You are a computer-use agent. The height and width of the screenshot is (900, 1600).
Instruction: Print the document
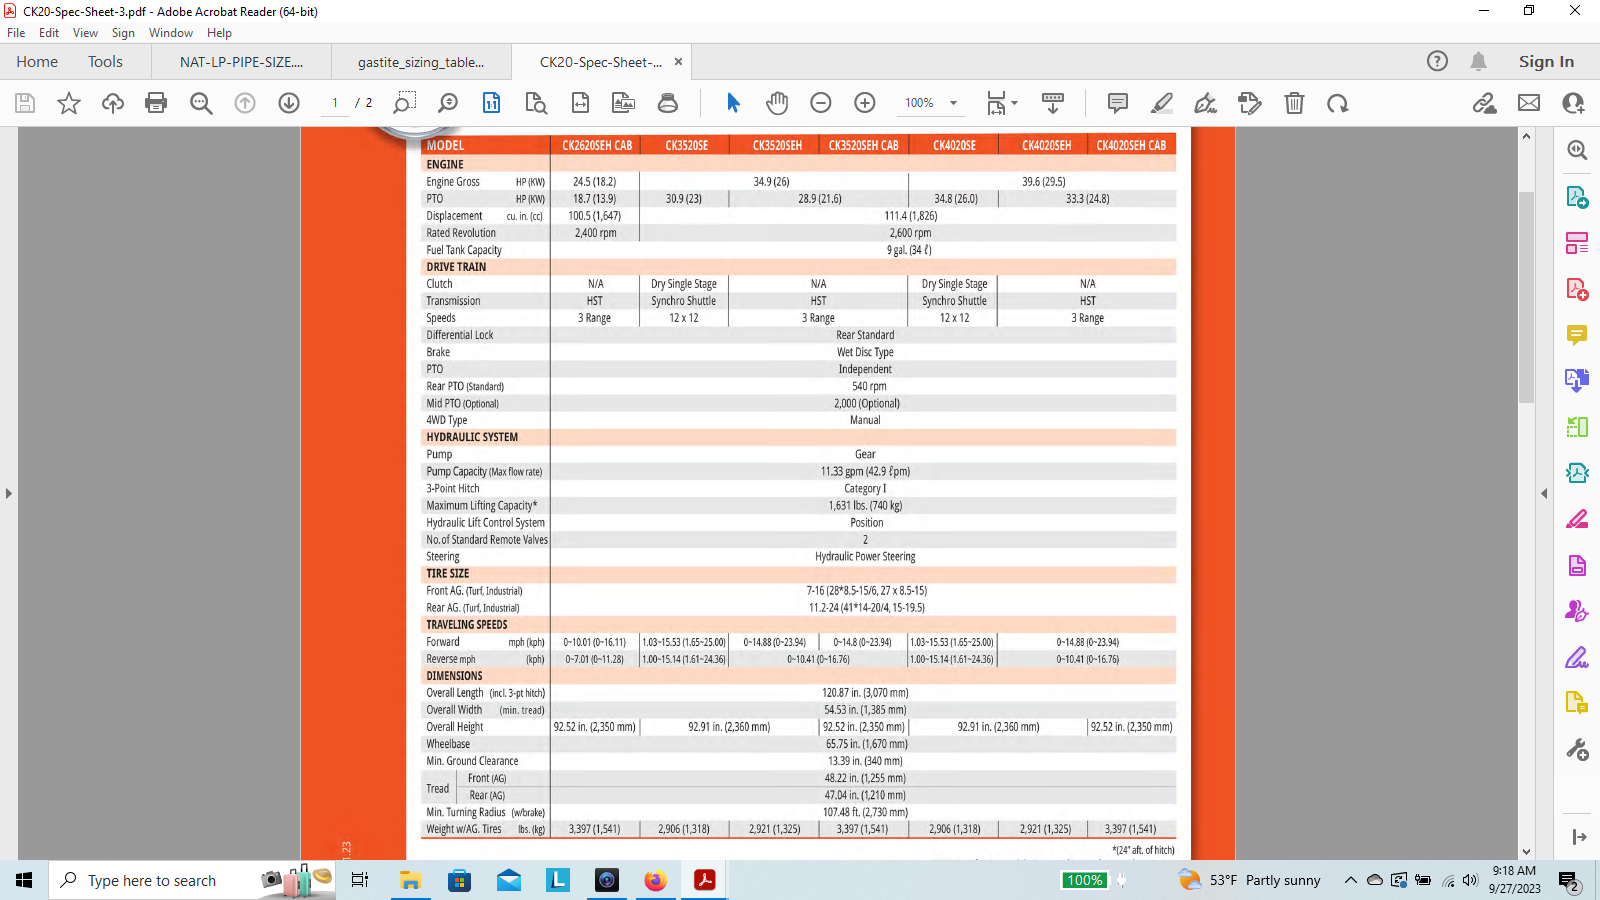156,103
